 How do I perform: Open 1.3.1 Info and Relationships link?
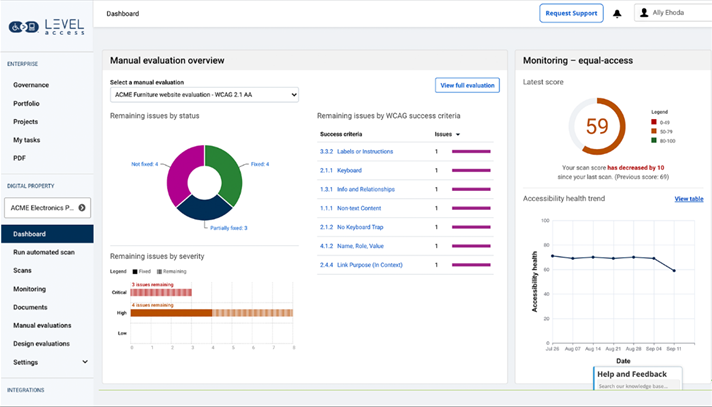tap(357, 189)
